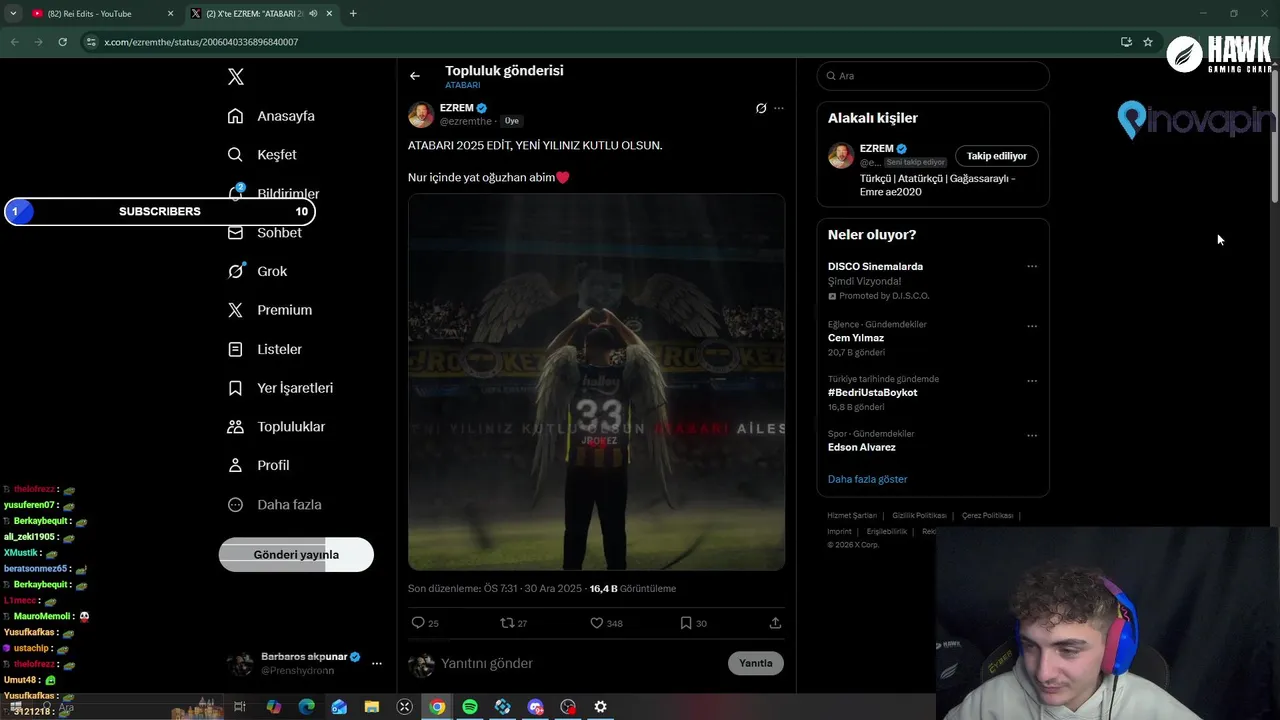Open EZREM profile avatar on post
This screenshot has height=720, width=1280.
pyautogui.click(x=421, y=114)
